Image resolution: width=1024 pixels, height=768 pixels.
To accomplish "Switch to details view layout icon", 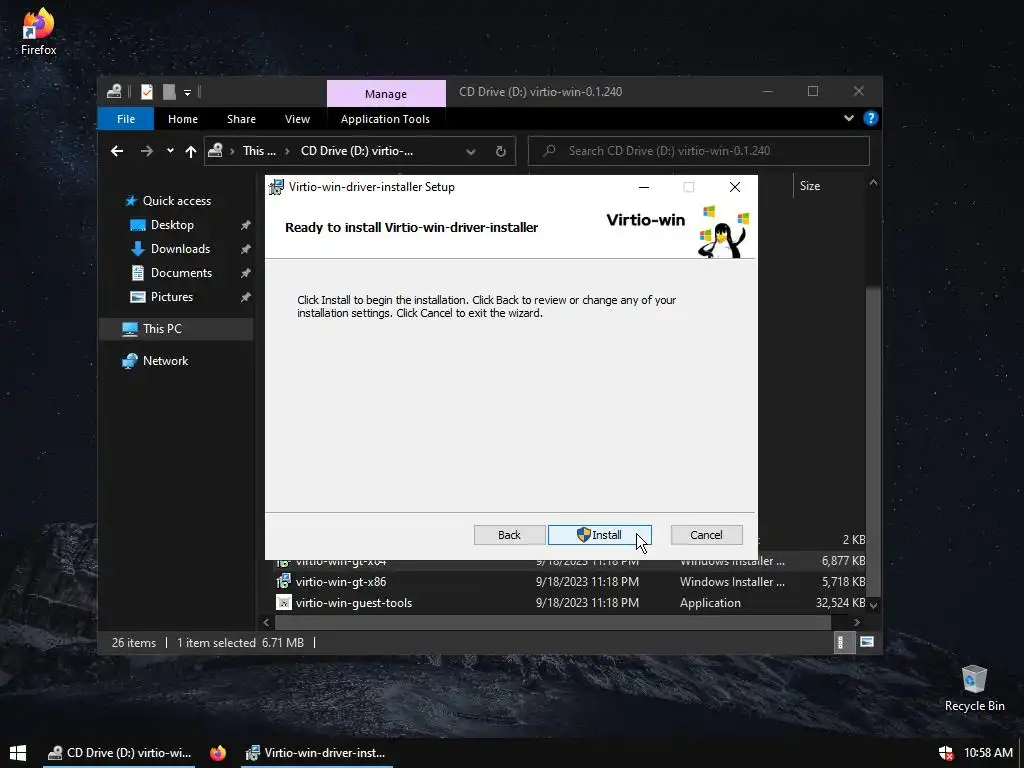I will tap(843, 643).
